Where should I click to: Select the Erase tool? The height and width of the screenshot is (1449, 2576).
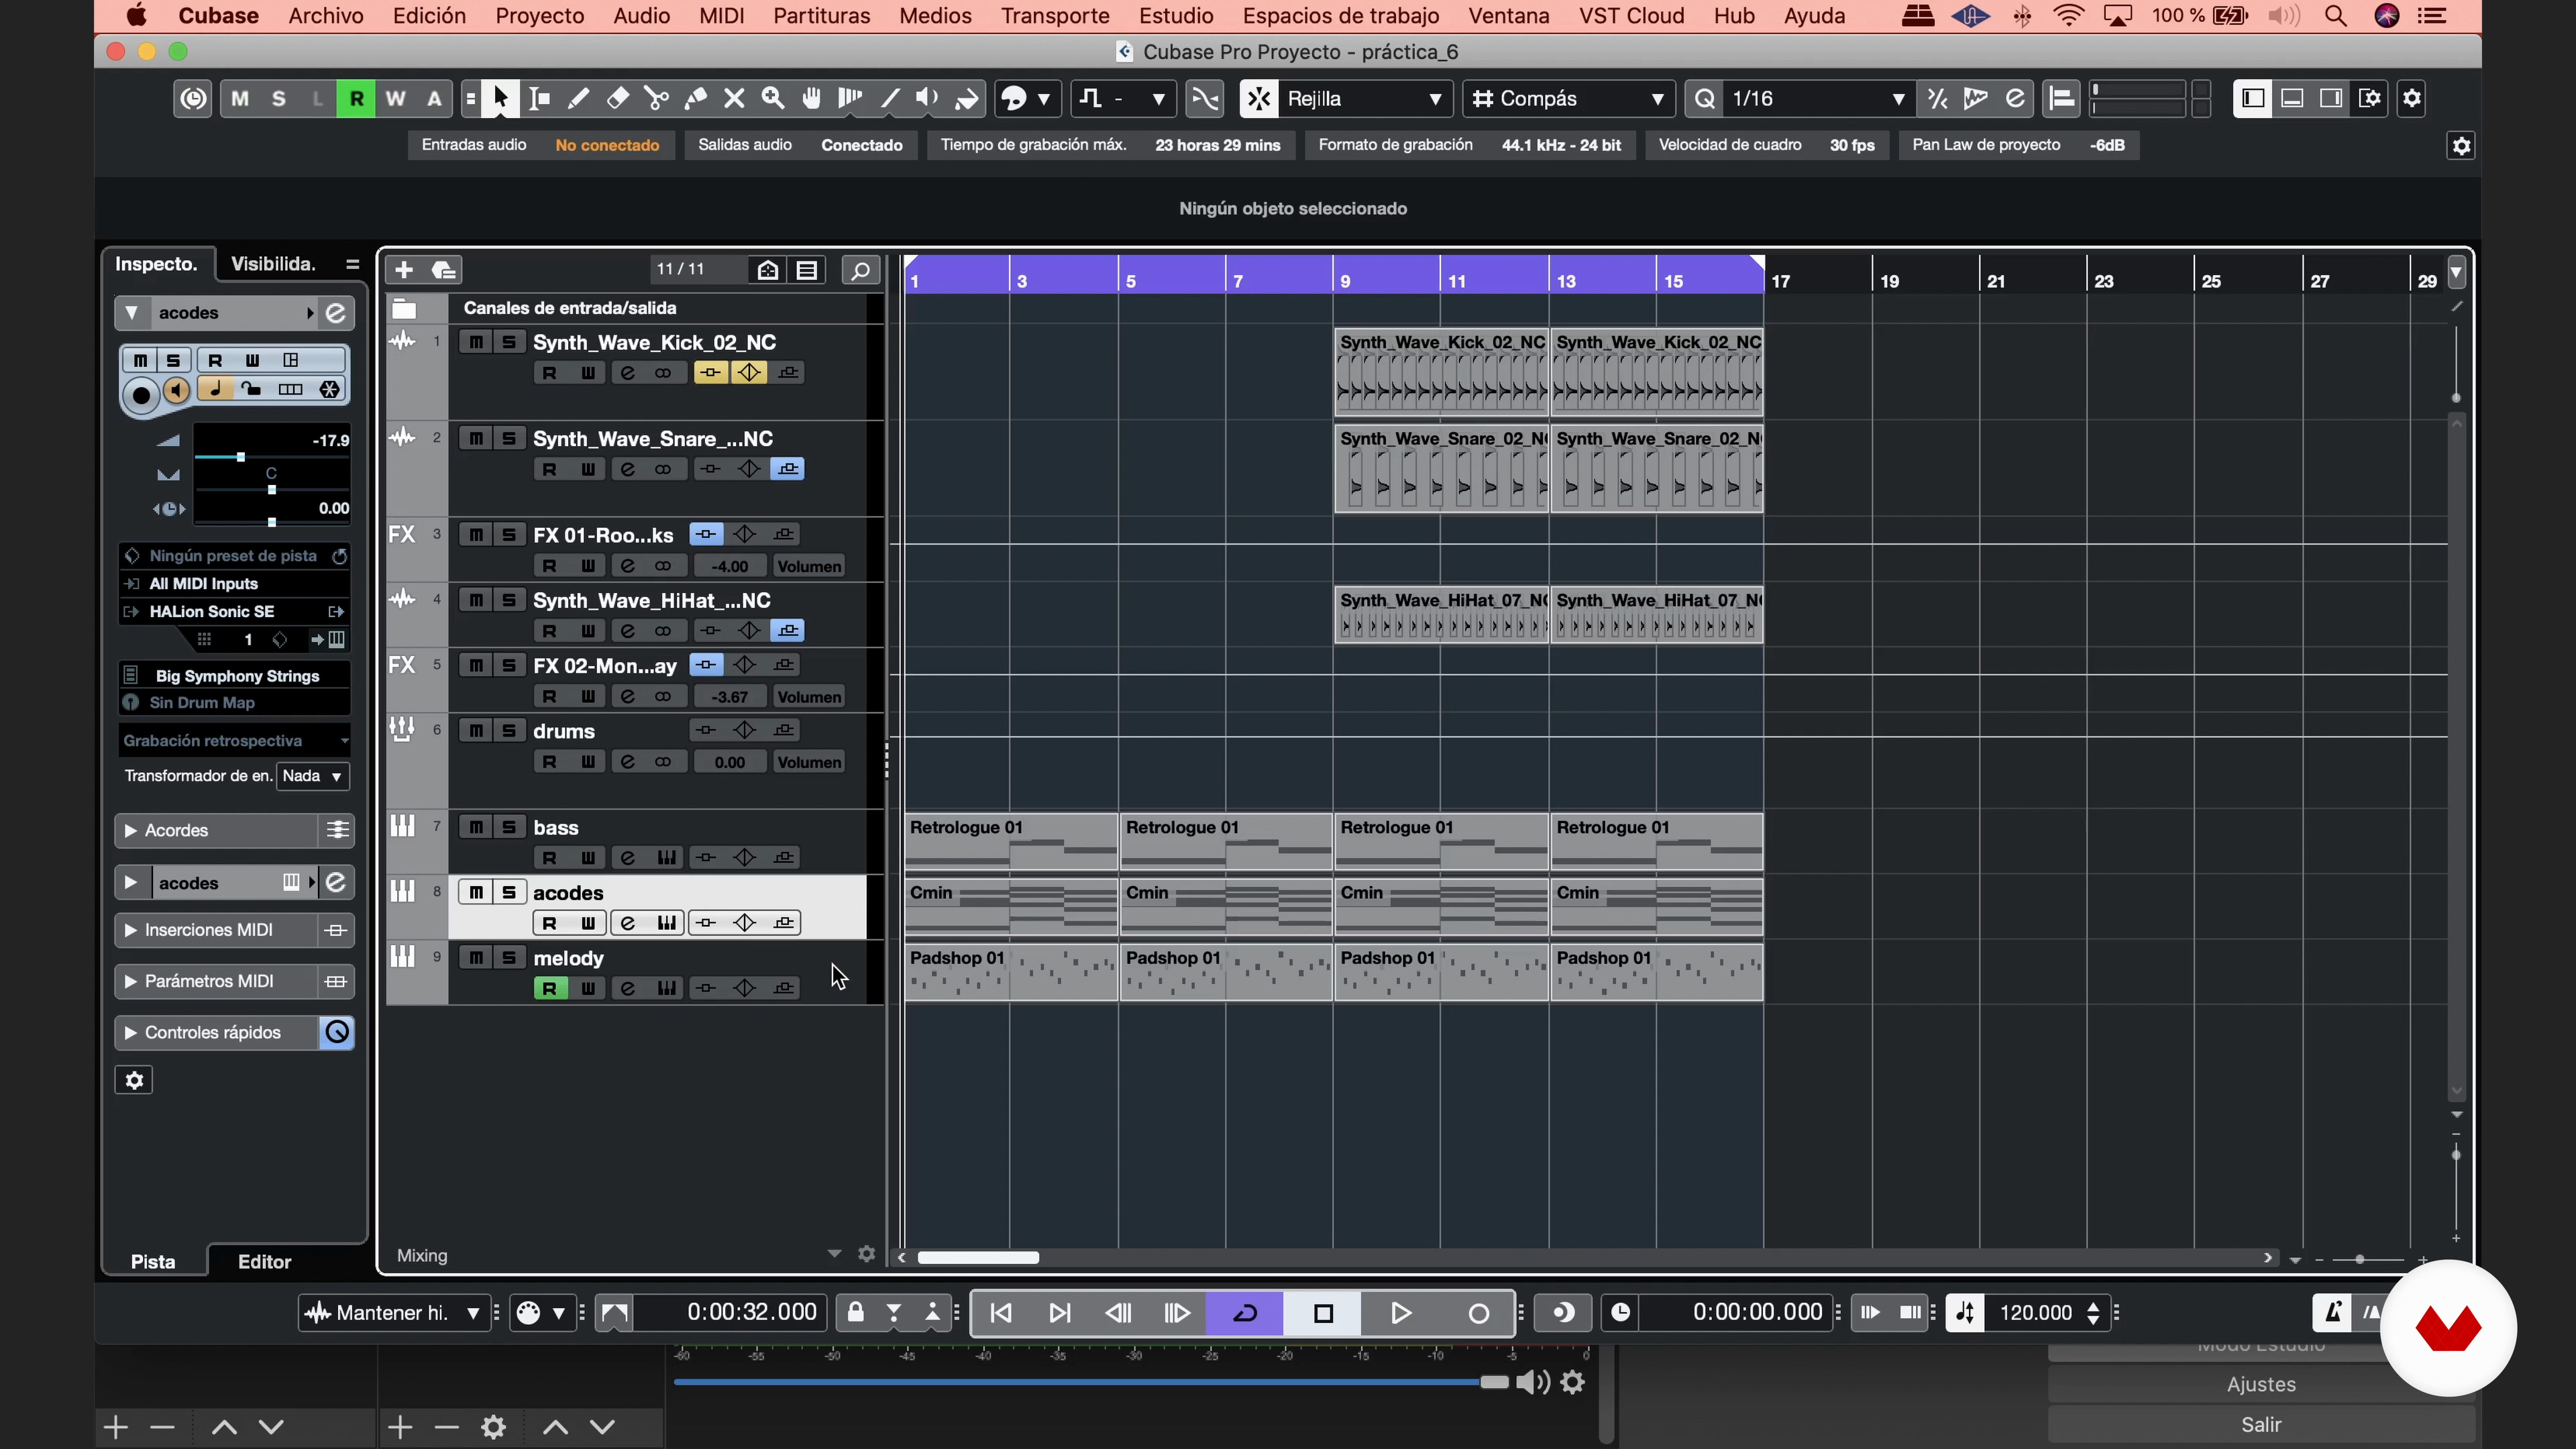(617, 98)
